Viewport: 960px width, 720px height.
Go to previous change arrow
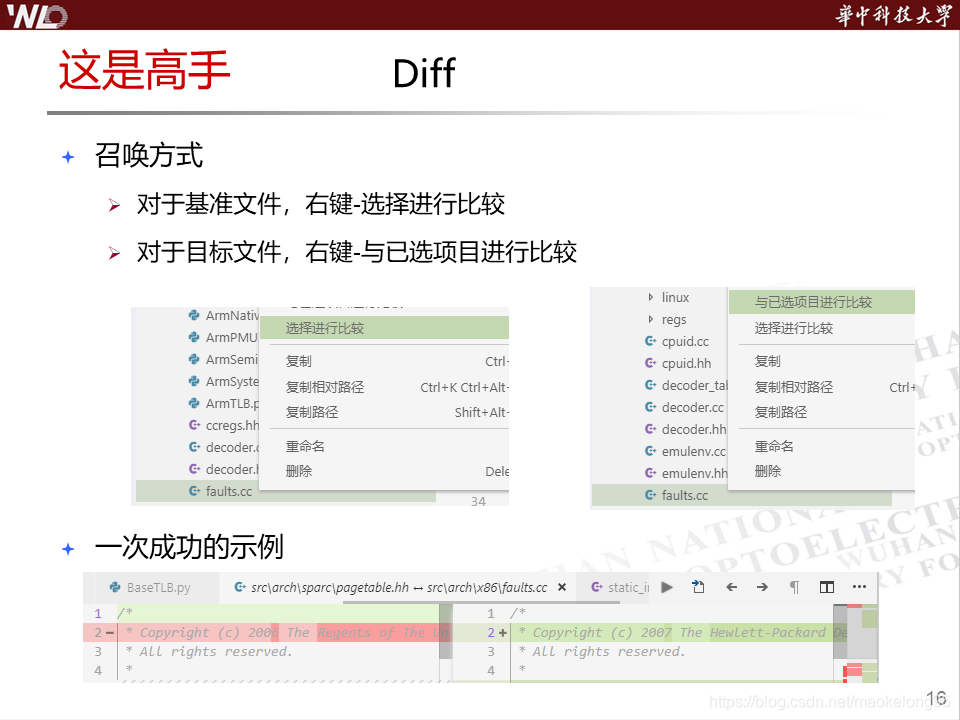point(732,587)
